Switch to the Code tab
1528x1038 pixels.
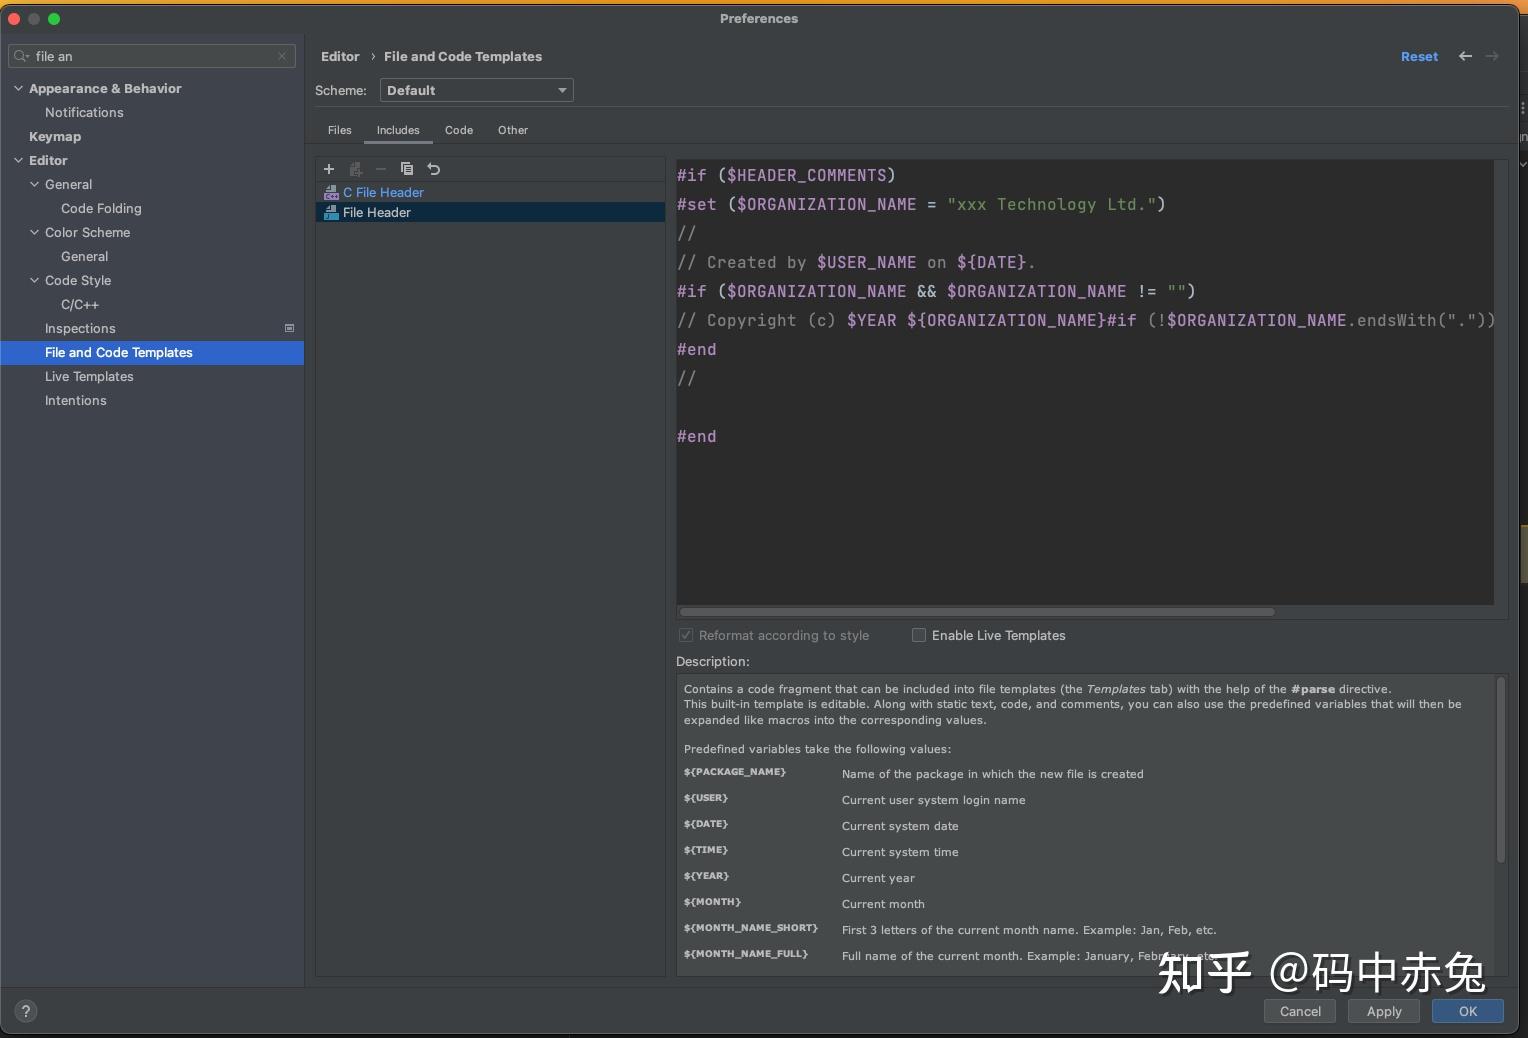459,130
